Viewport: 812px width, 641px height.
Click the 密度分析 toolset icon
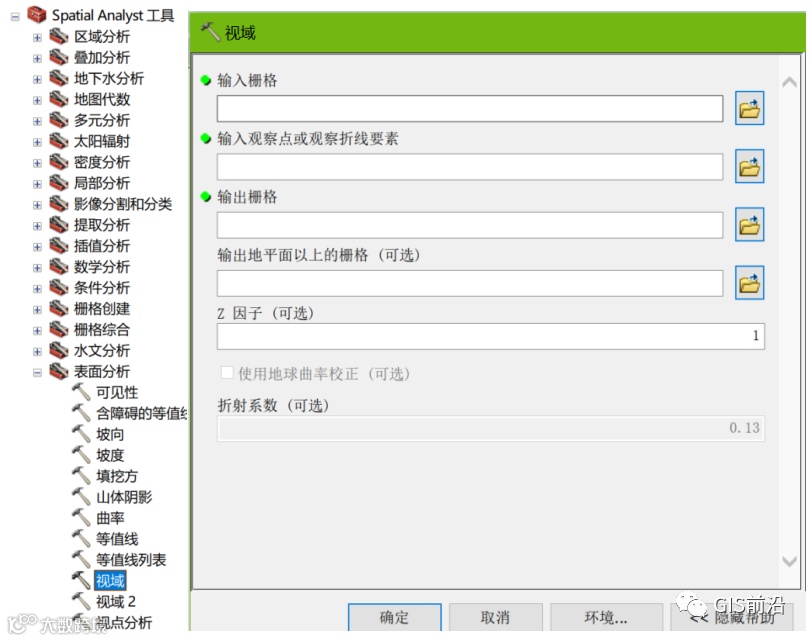click(x=59, y=162)
